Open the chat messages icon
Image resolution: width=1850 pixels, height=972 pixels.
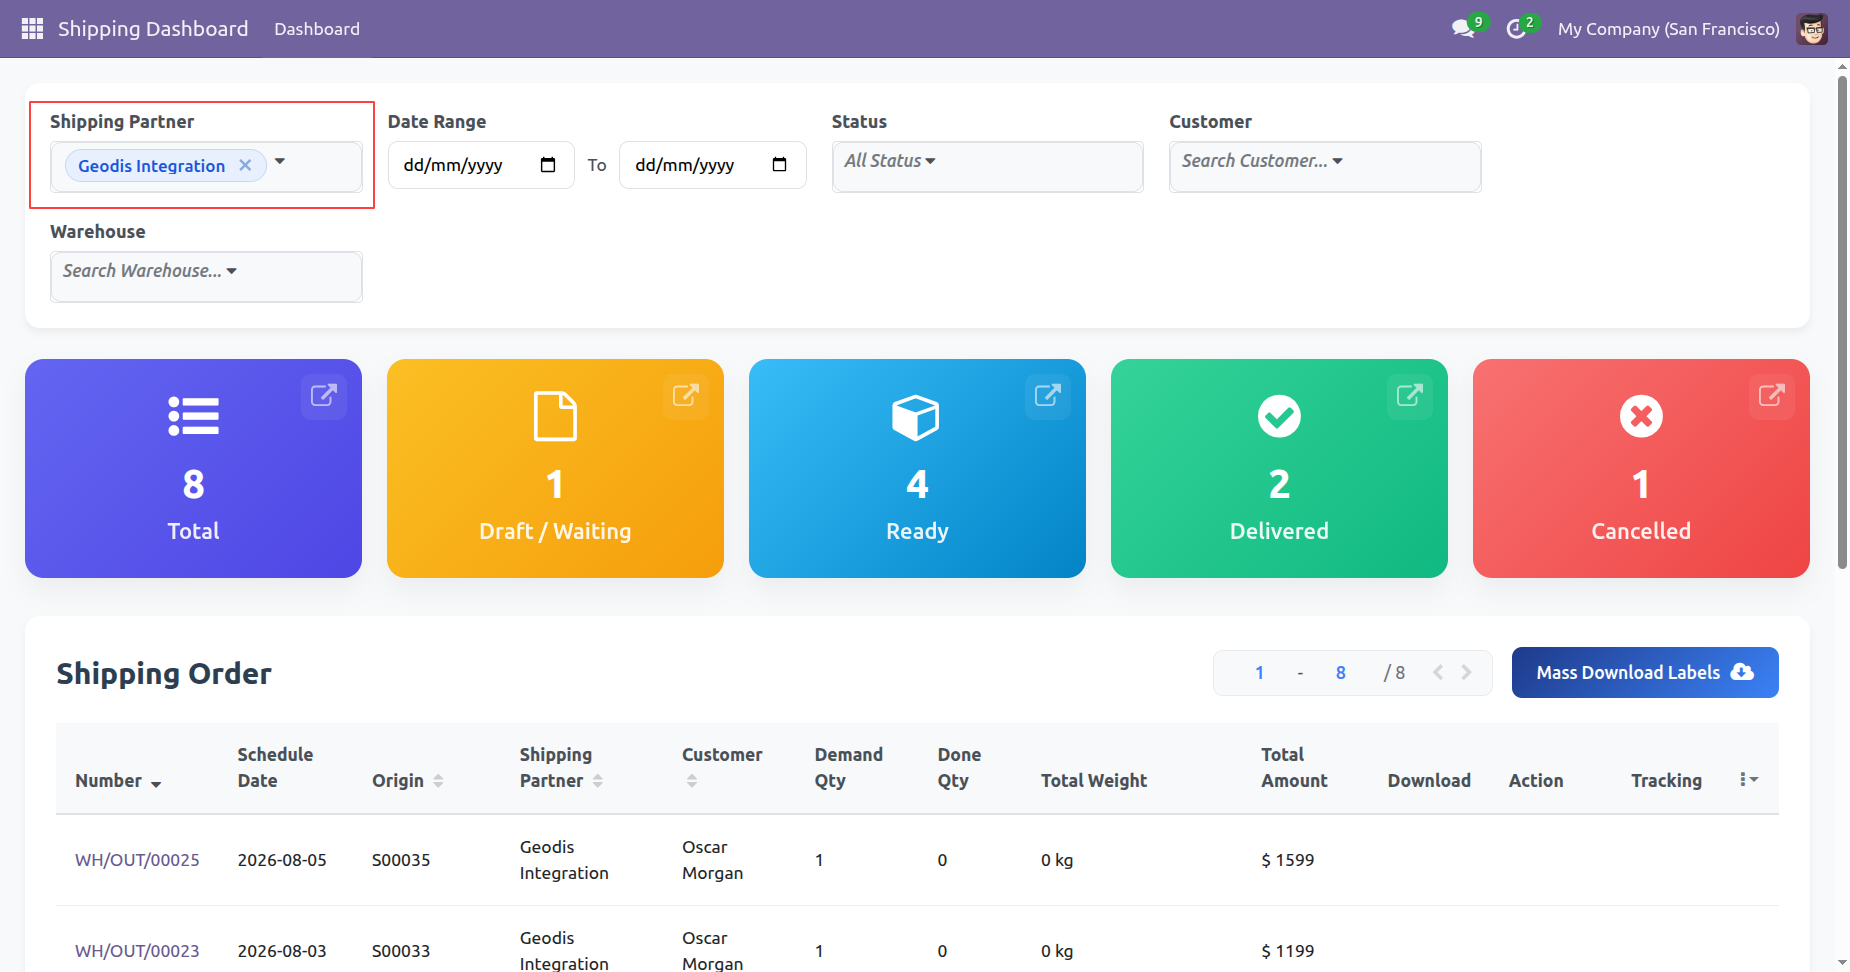tap(1464, 29)
